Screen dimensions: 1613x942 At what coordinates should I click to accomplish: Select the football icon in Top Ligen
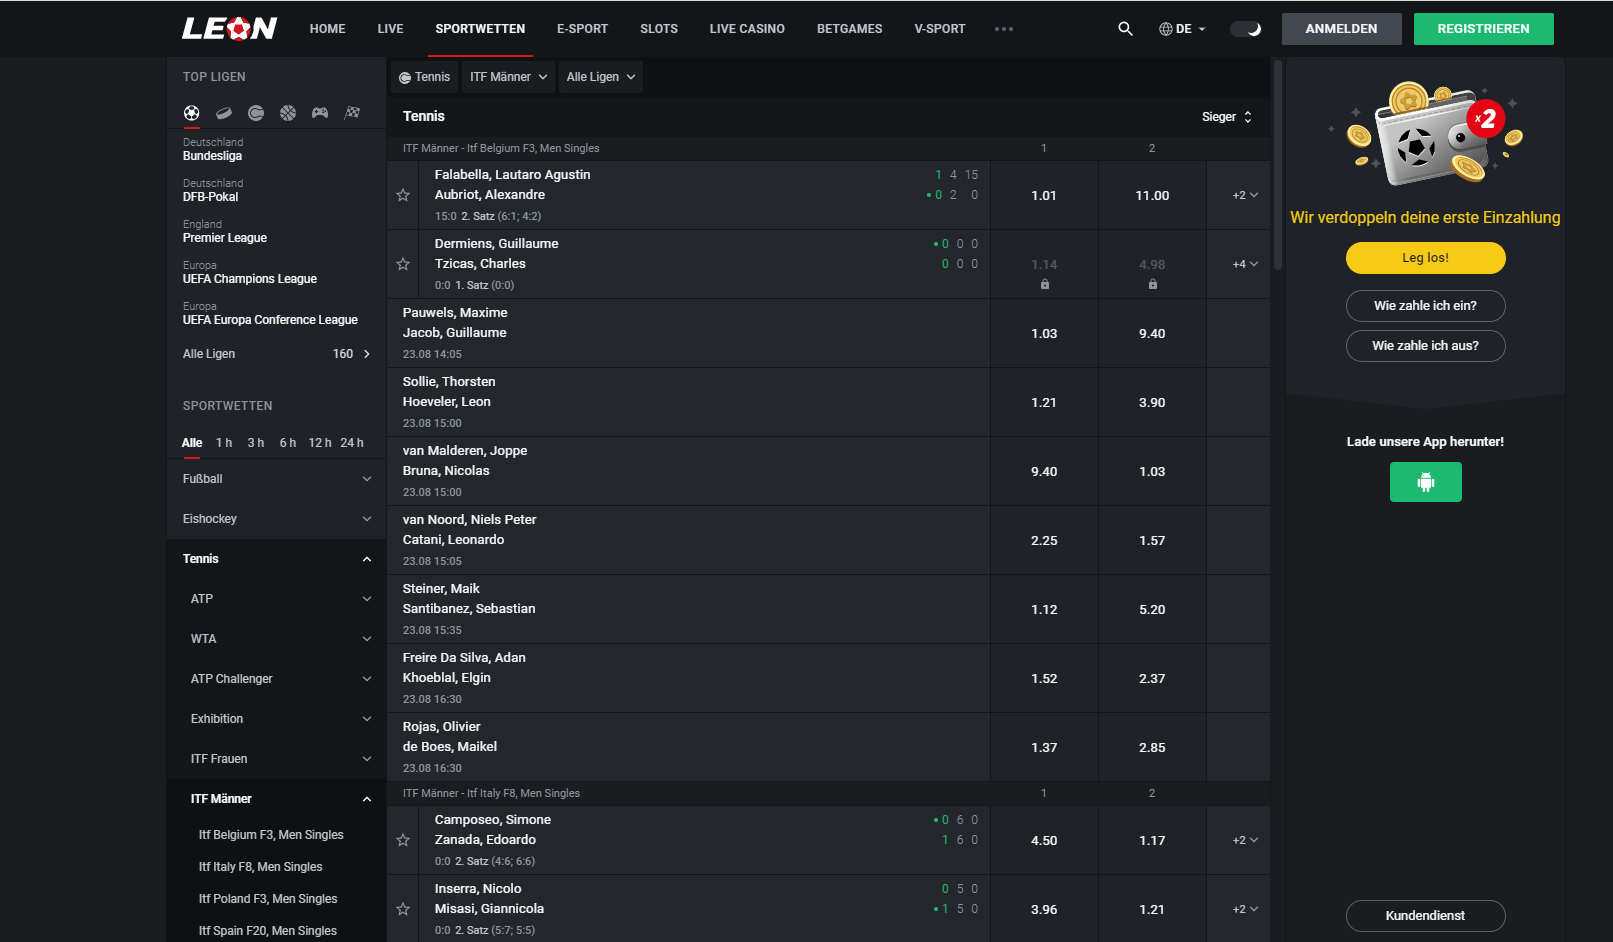[192, 113]
